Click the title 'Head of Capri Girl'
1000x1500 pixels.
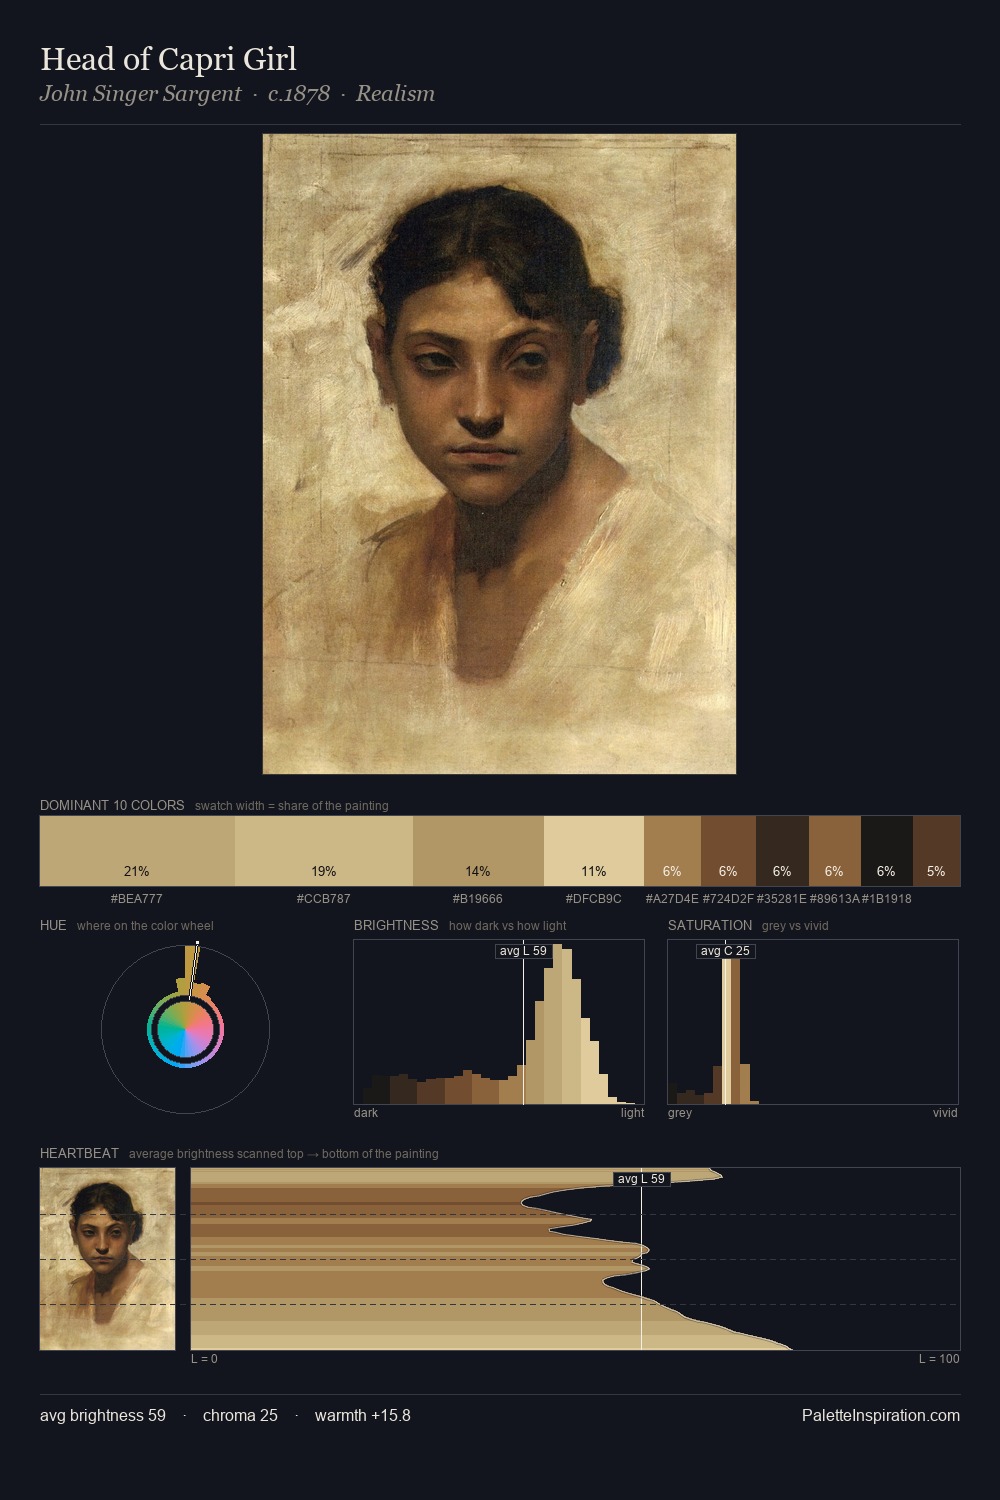tap(168, 59)
